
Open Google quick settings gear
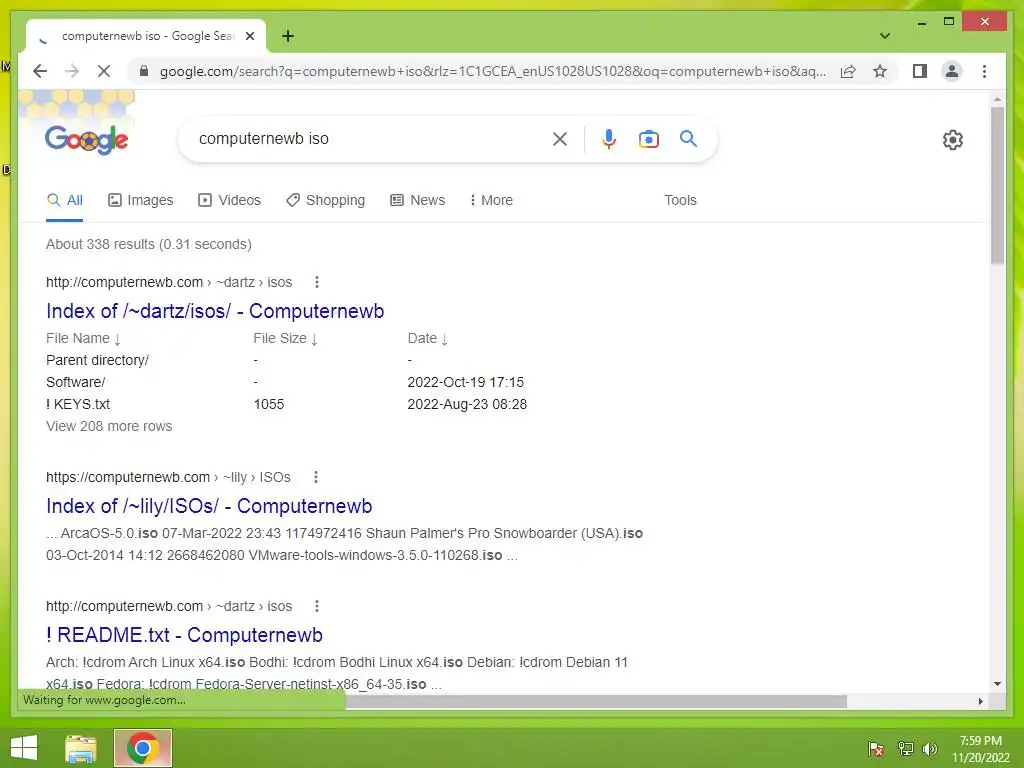(x=952, y=139)
